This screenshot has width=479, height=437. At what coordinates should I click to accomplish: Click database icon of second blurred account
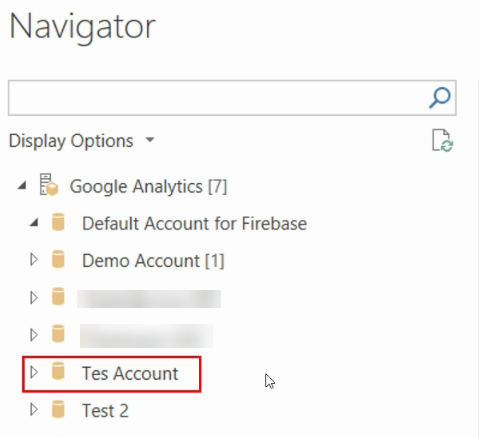[x=58, y=334]
